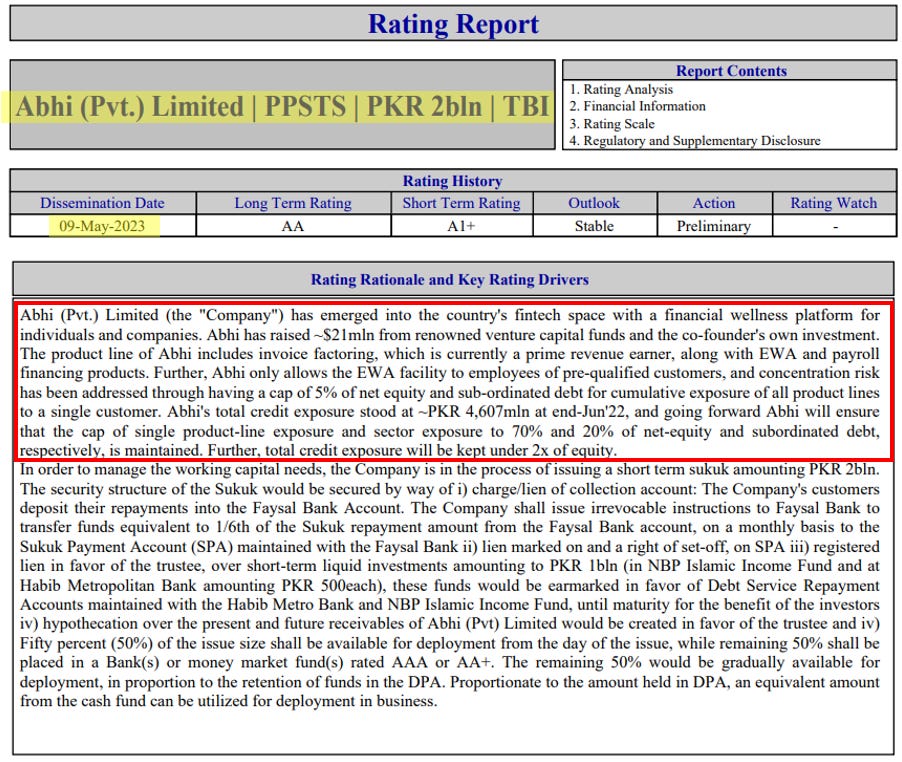
Task: Click the Action column header
Action: click(x=714, y=203)
